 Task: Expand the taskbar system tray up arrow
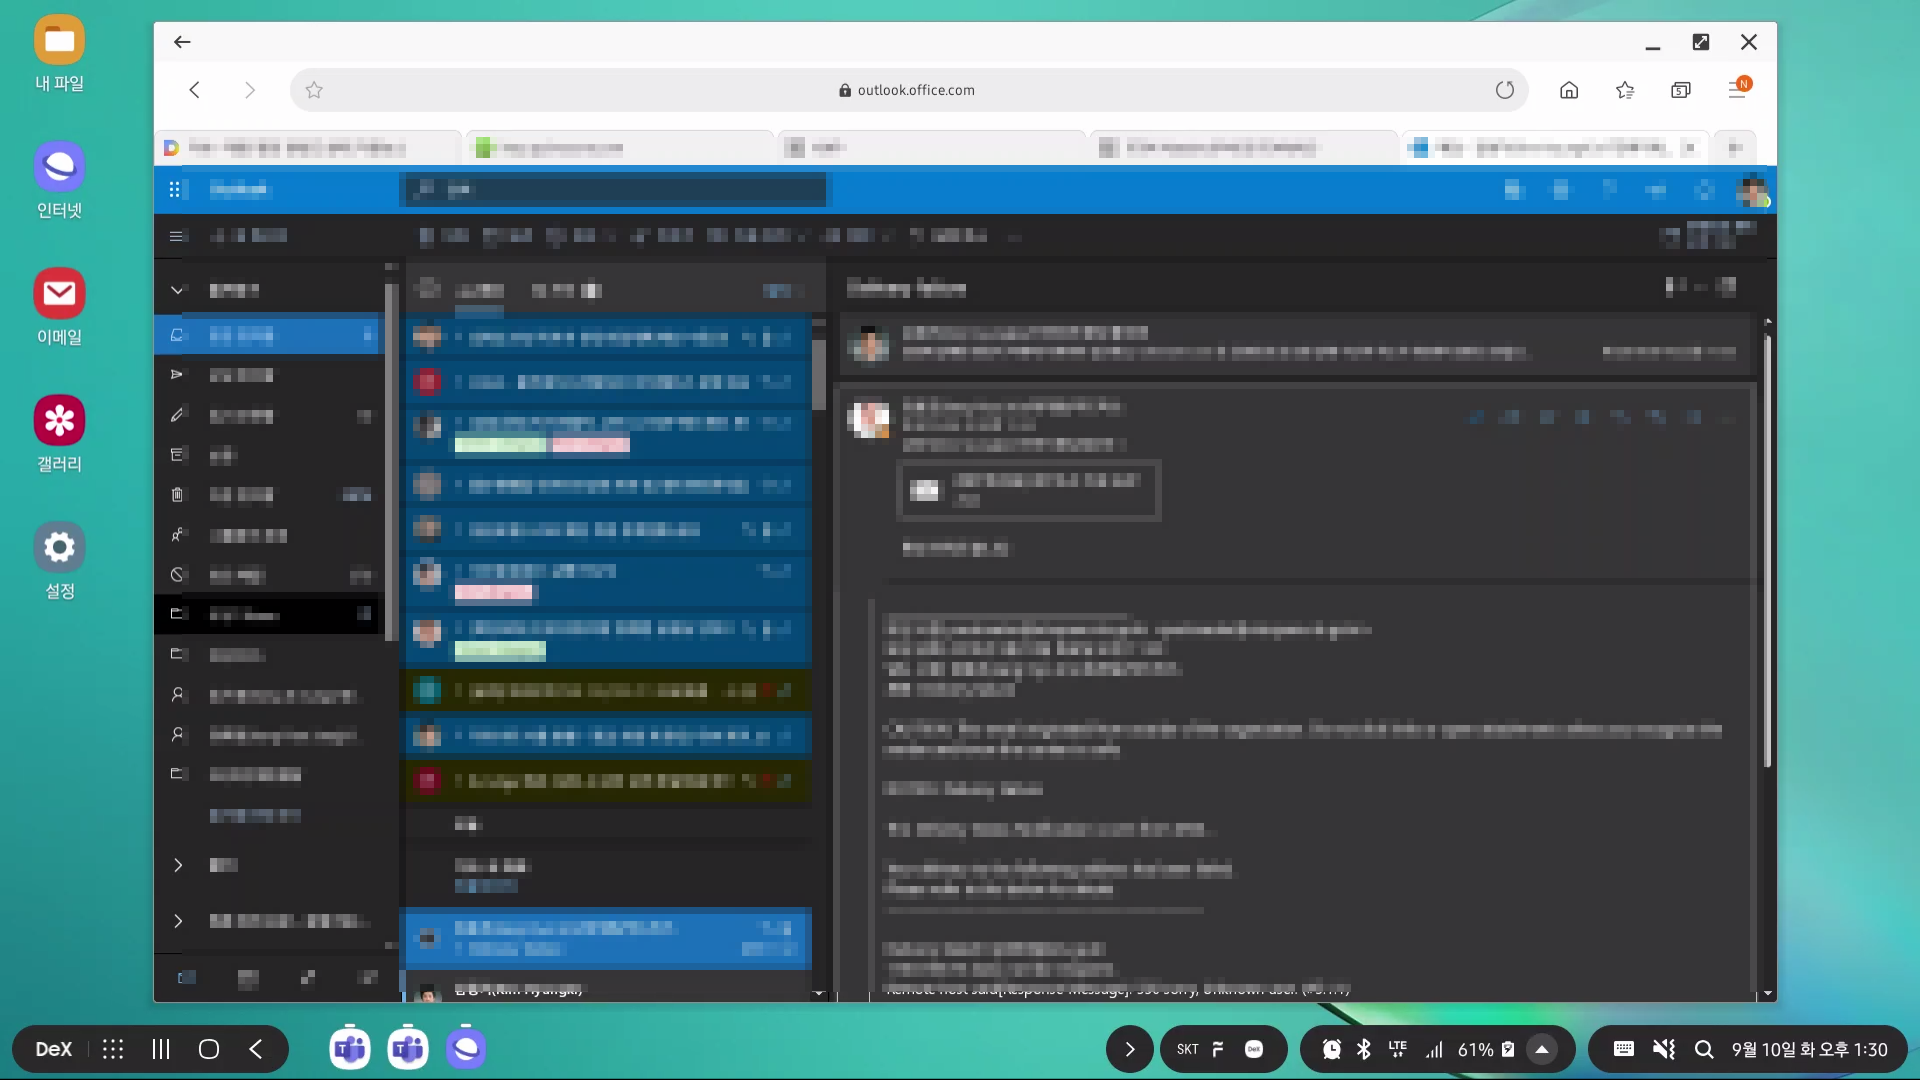[1542, 1049]
